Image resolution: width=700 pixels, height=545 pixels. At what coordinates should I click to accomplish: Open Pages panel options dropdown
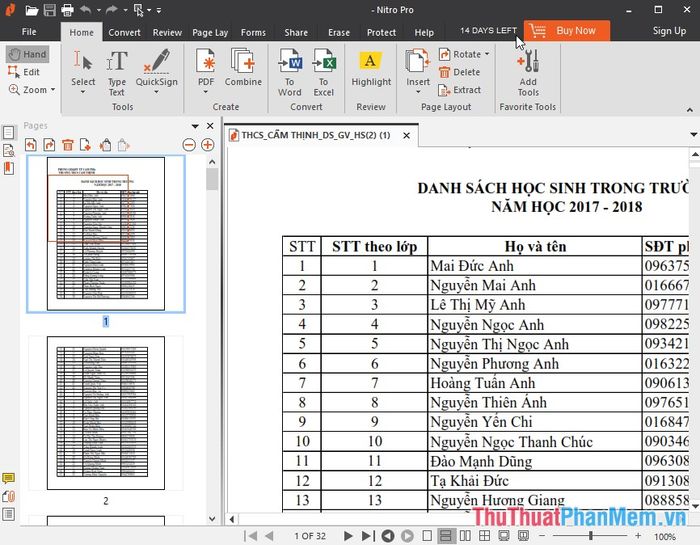tap(195, 126)
